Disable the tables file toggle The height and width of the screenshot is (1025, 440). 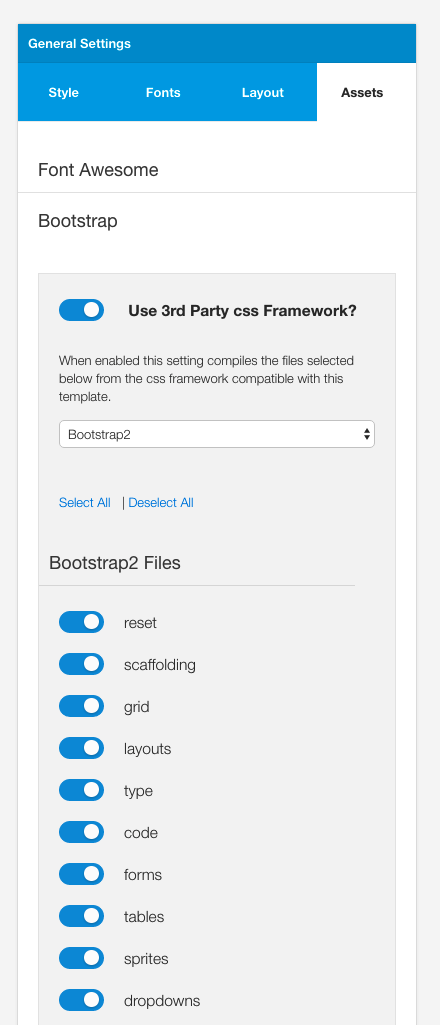tap(82, 916)
